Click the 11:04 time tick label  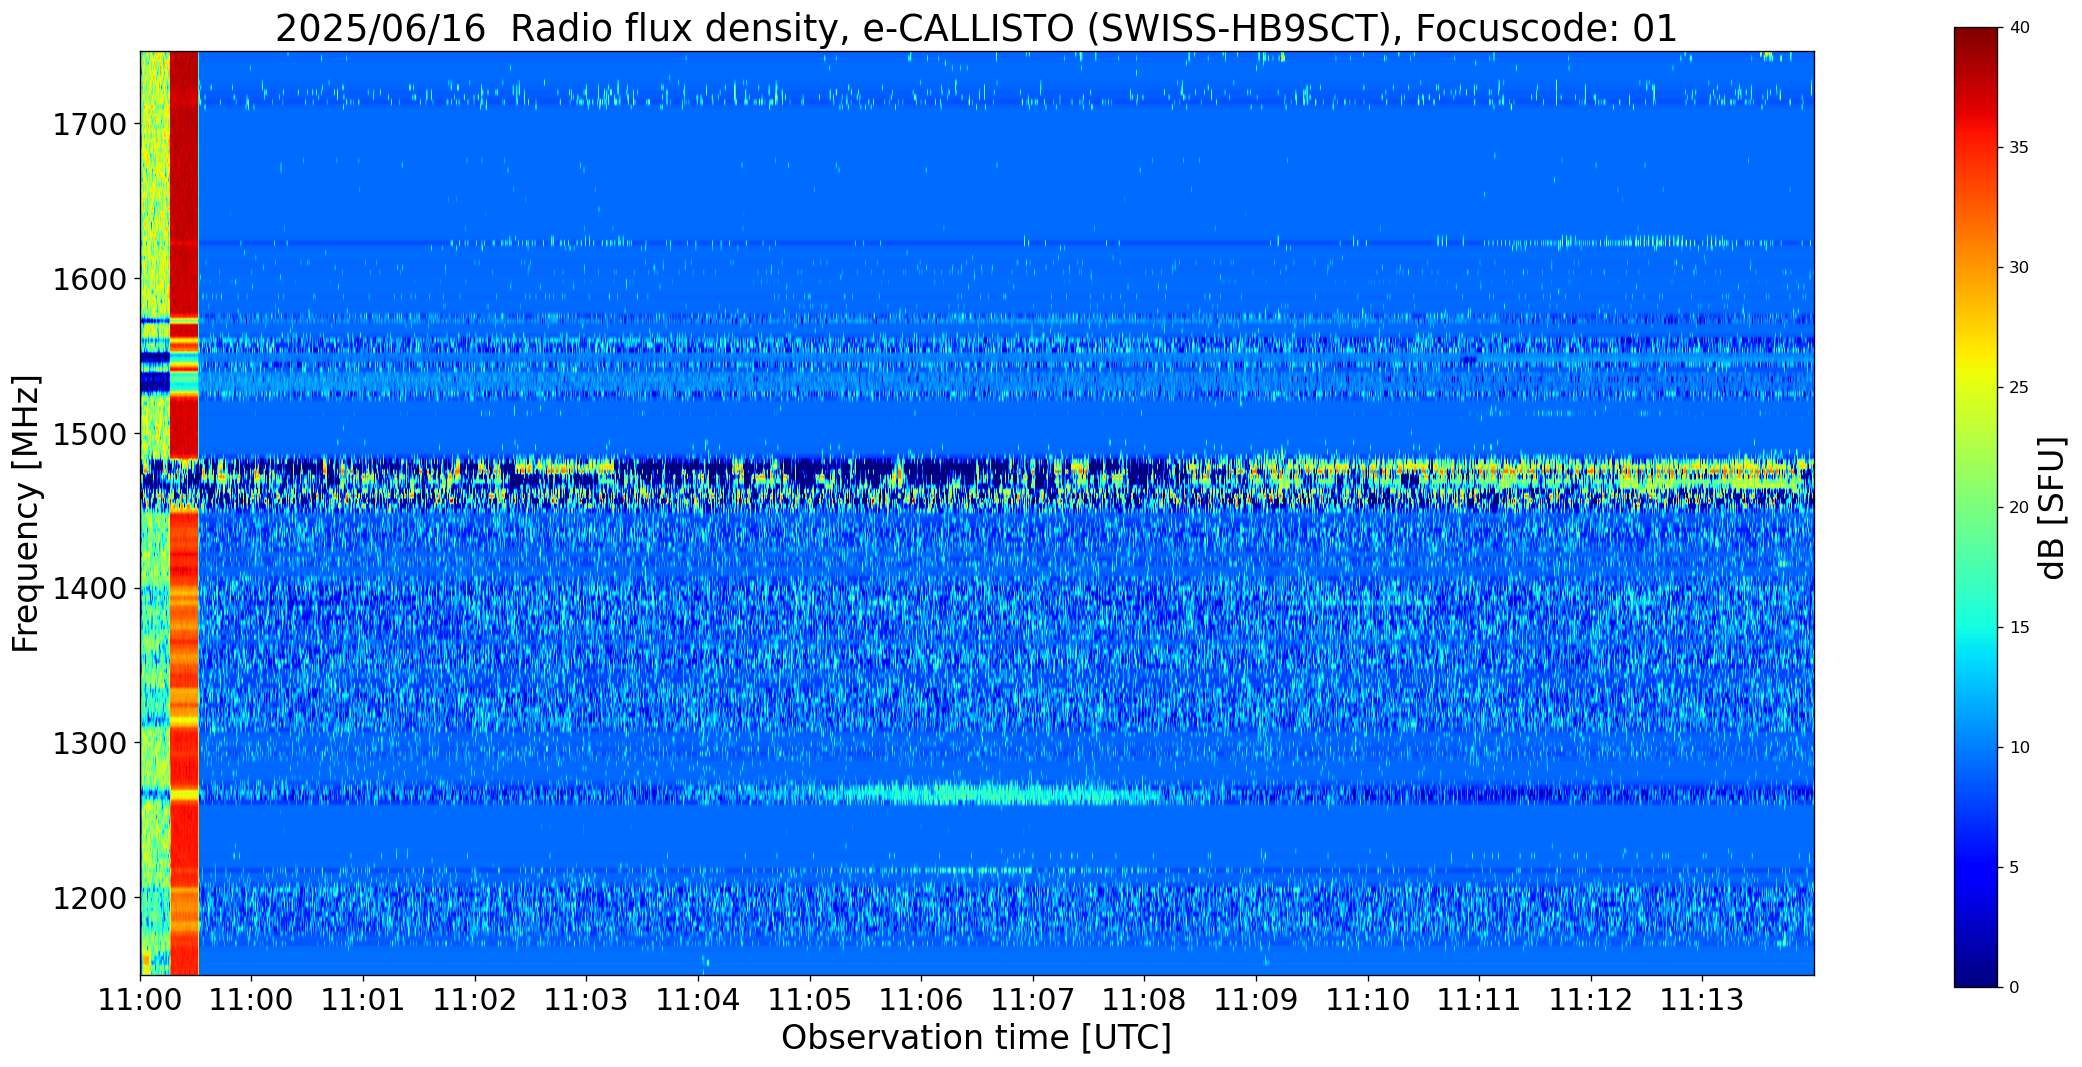(698, 1000)
